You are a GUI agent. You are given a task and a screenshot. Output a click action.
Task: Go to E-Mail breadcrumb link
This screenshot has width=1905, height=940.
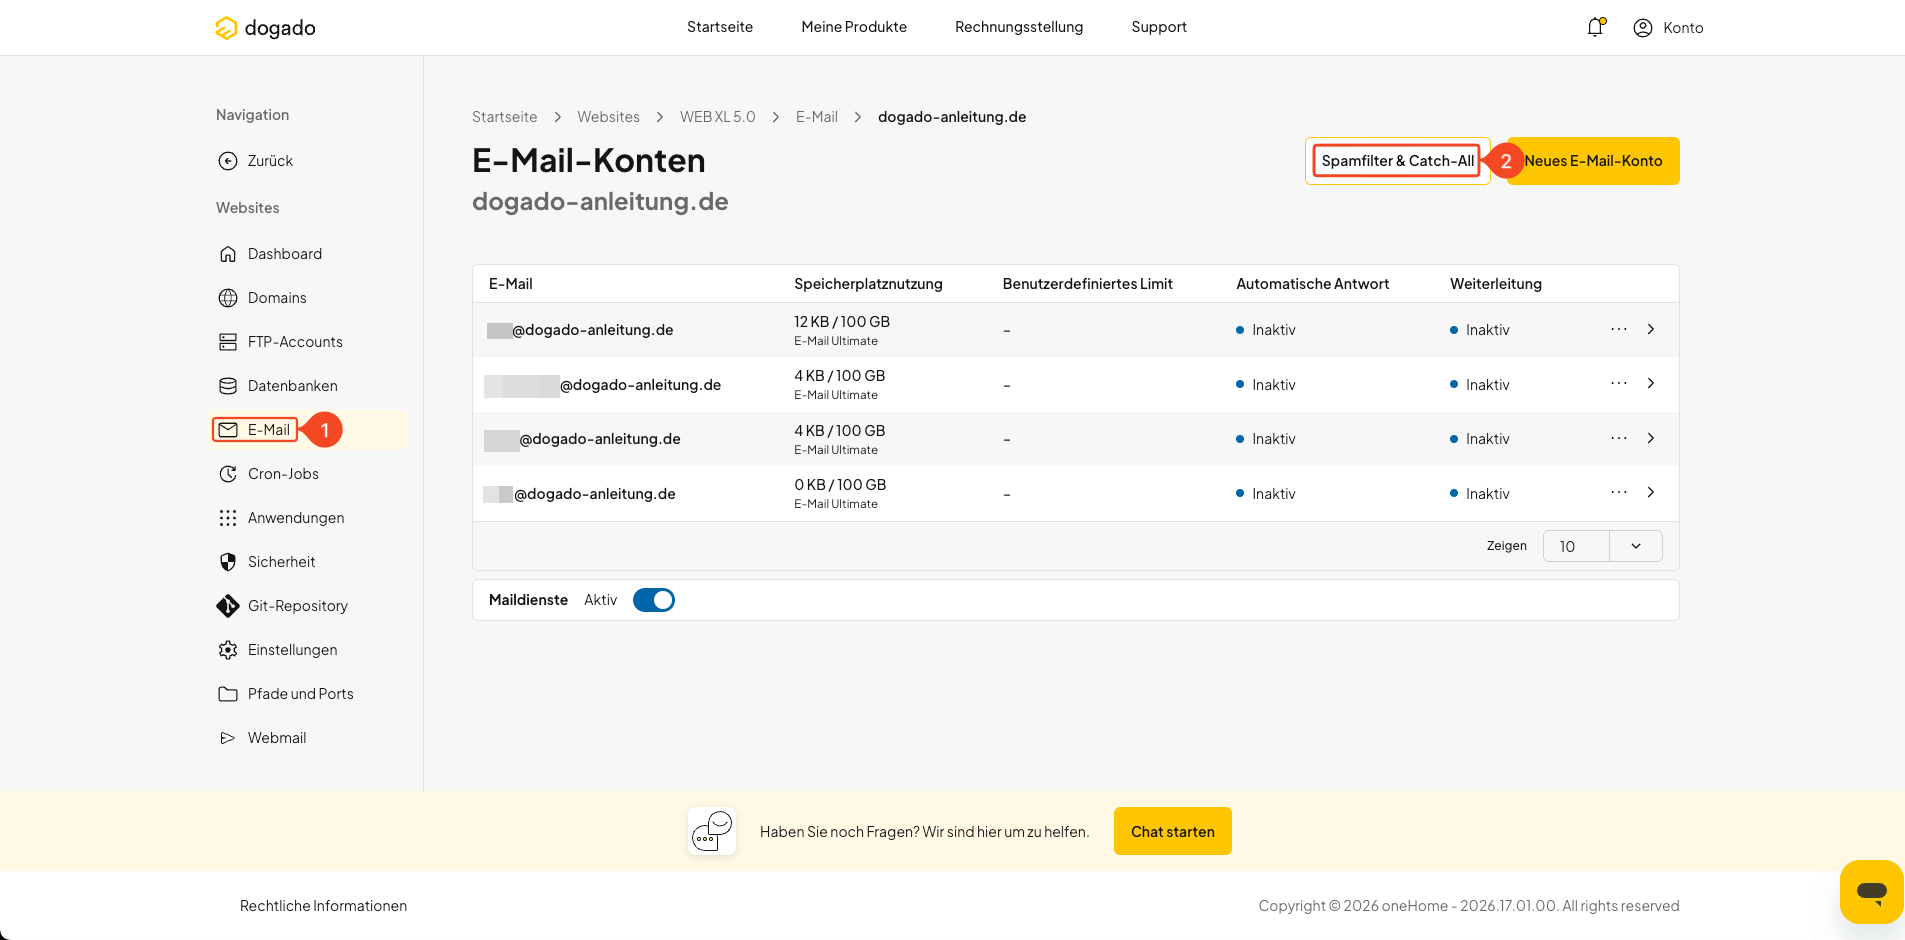click(817, 117)
